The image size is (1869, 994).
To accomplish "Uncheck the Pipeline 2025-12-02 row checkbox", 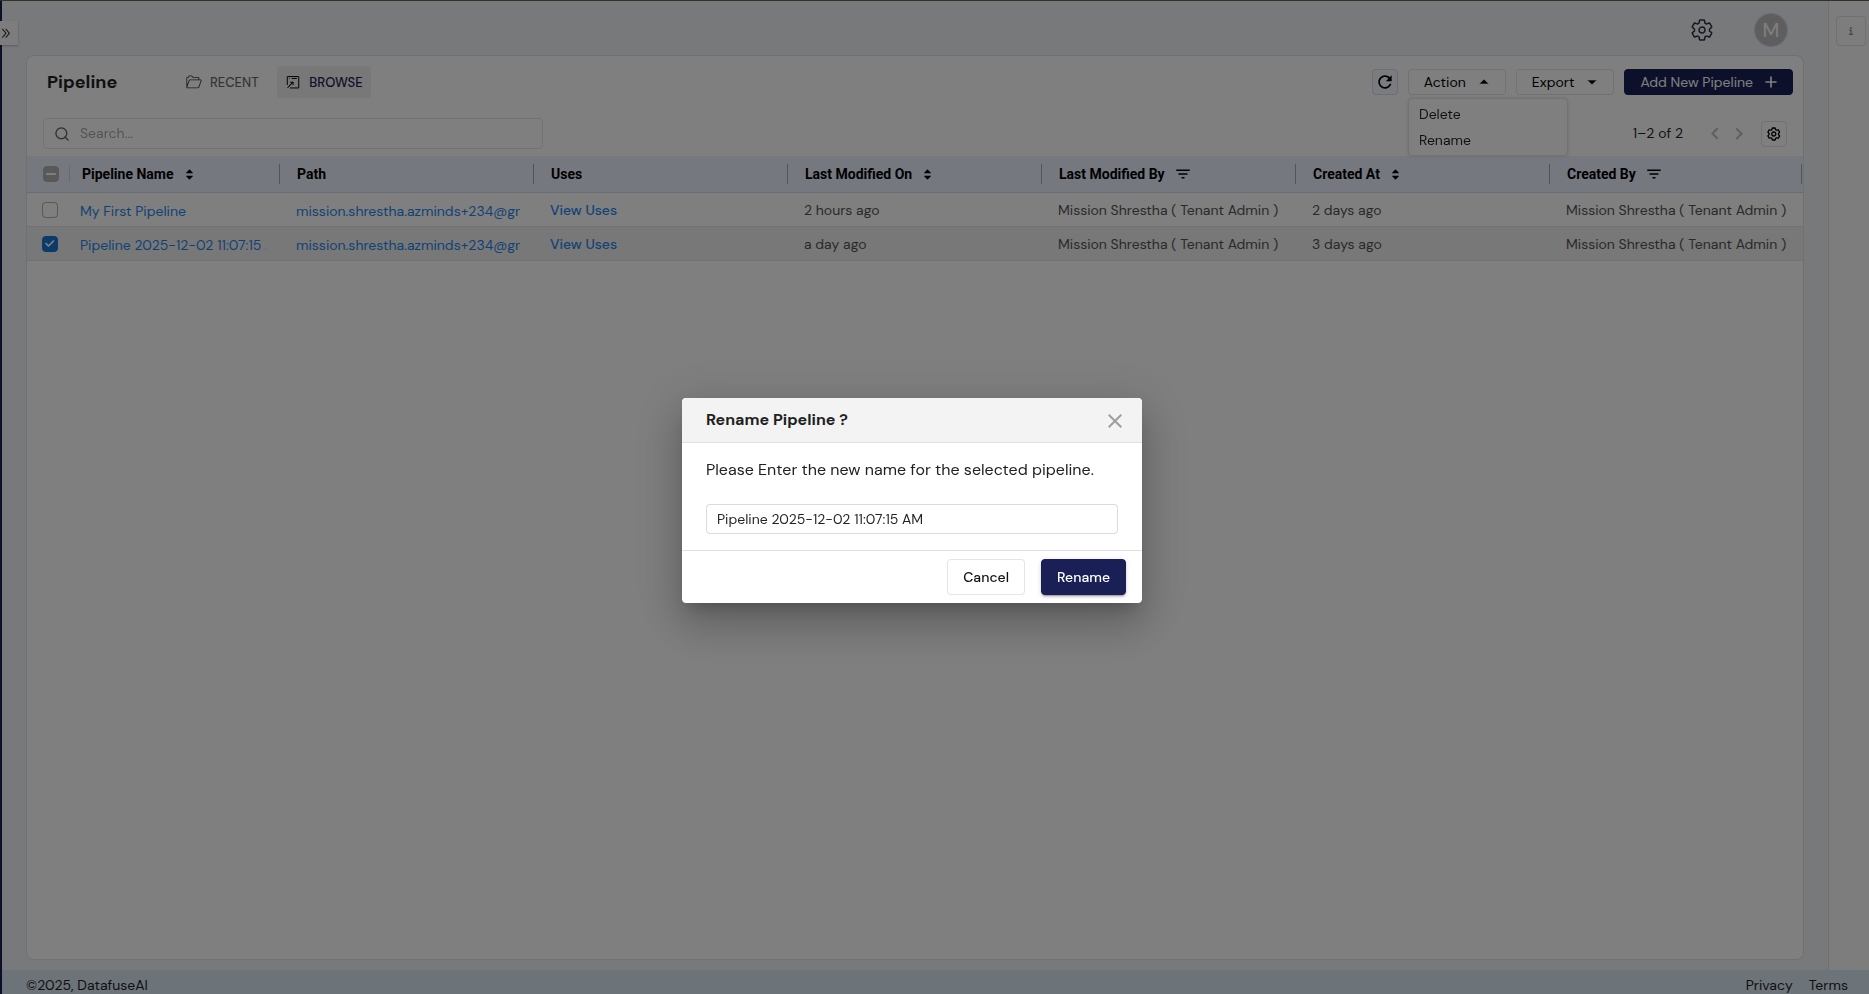I will tap(50, 244).
